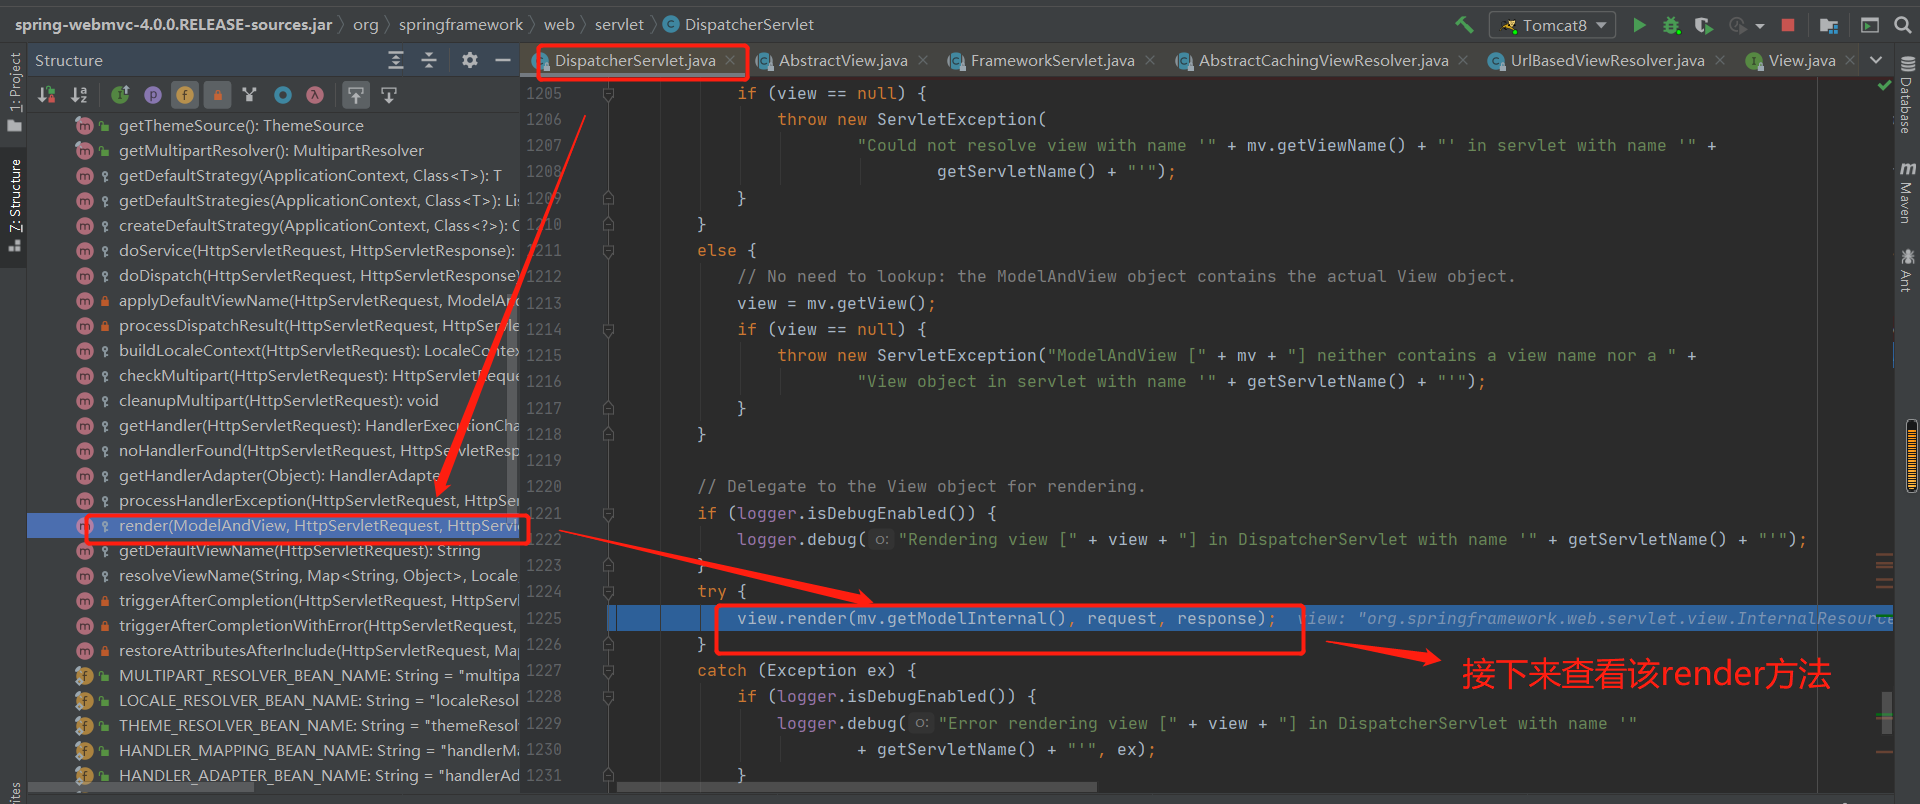Run with Coverage shield icon

coord(1703,25)
